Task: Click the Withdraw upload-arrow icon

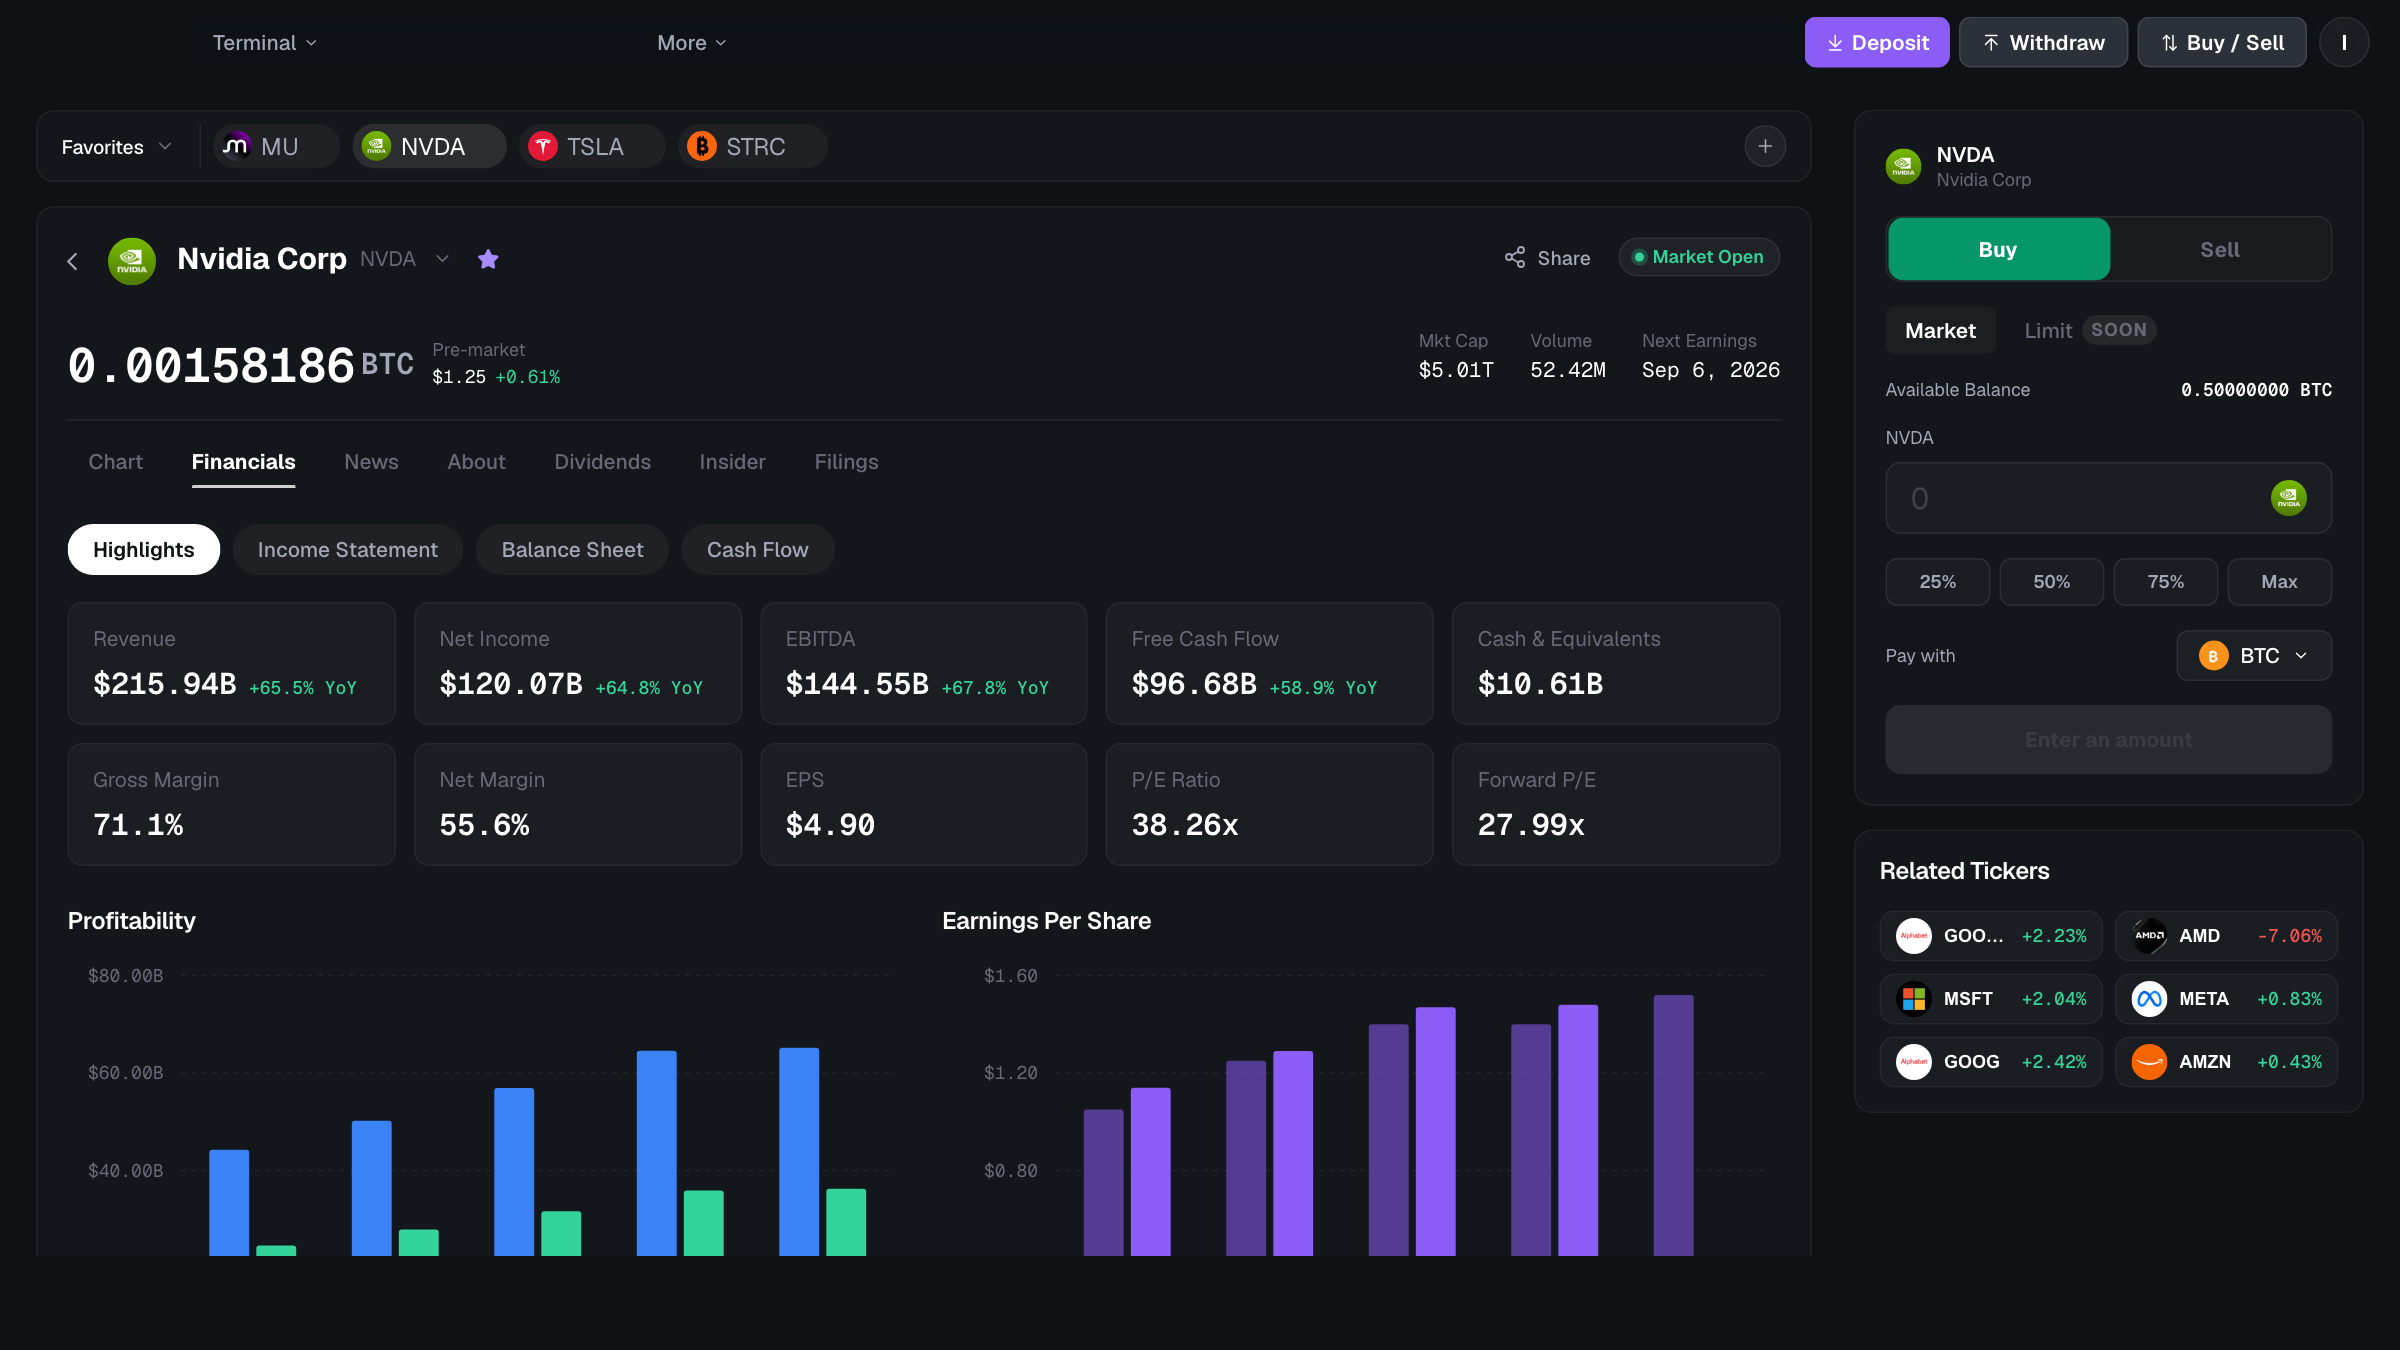Action: click(x=1991, y=43)
